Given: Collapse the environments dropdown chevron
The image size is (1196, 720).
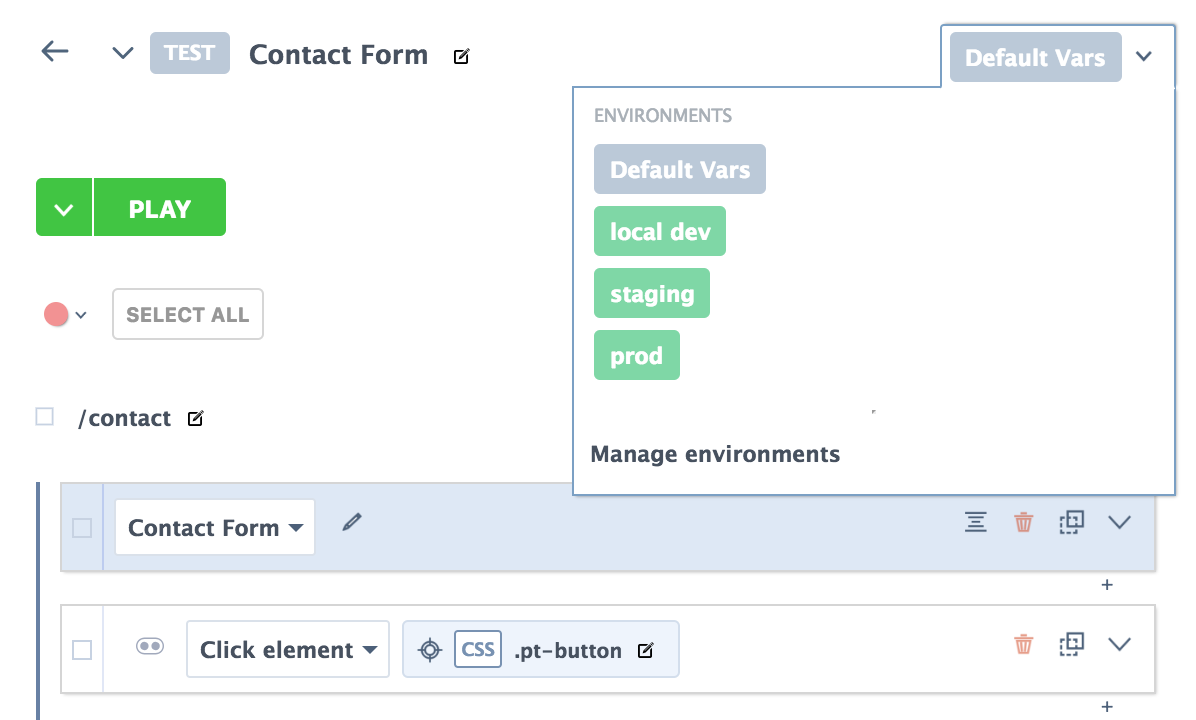Looking at the screenshot, I should point(1143,56).
